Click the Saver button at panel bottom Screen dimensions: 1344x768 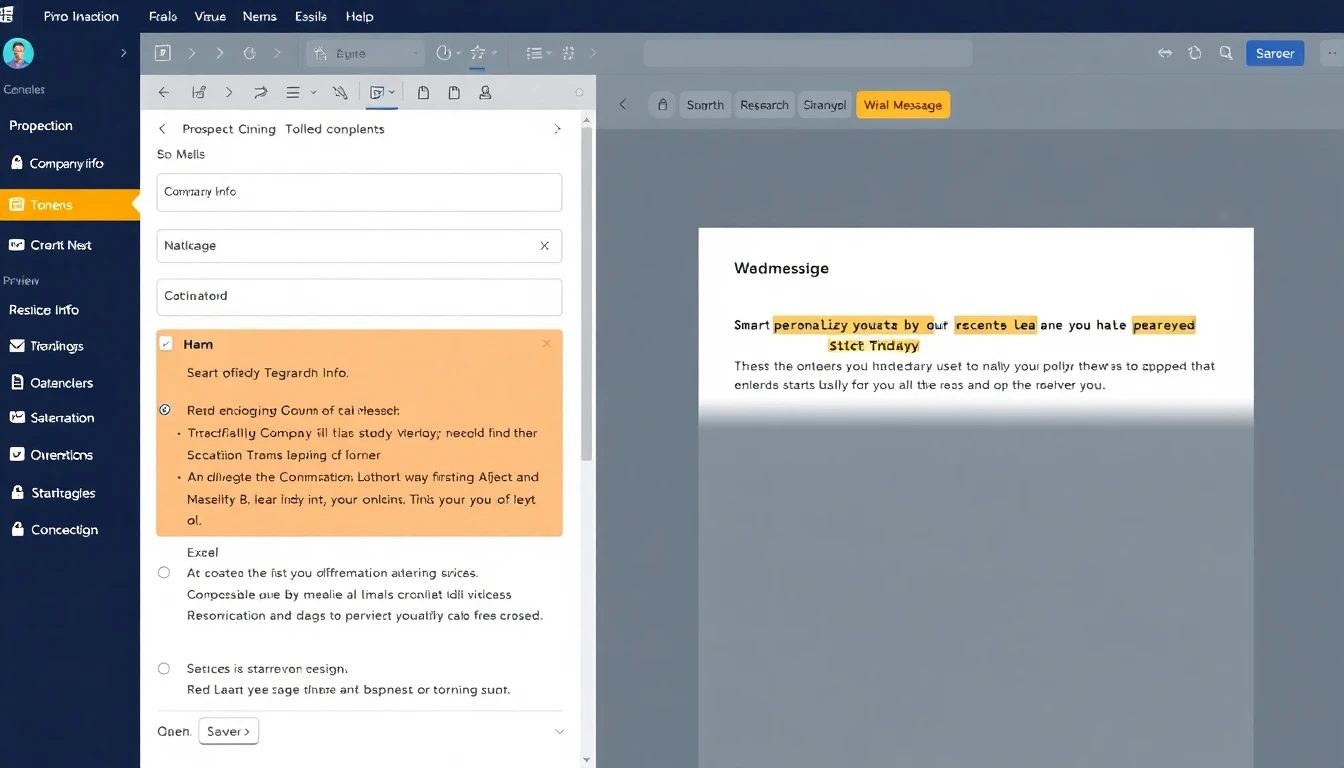click(x=229, y=732)
